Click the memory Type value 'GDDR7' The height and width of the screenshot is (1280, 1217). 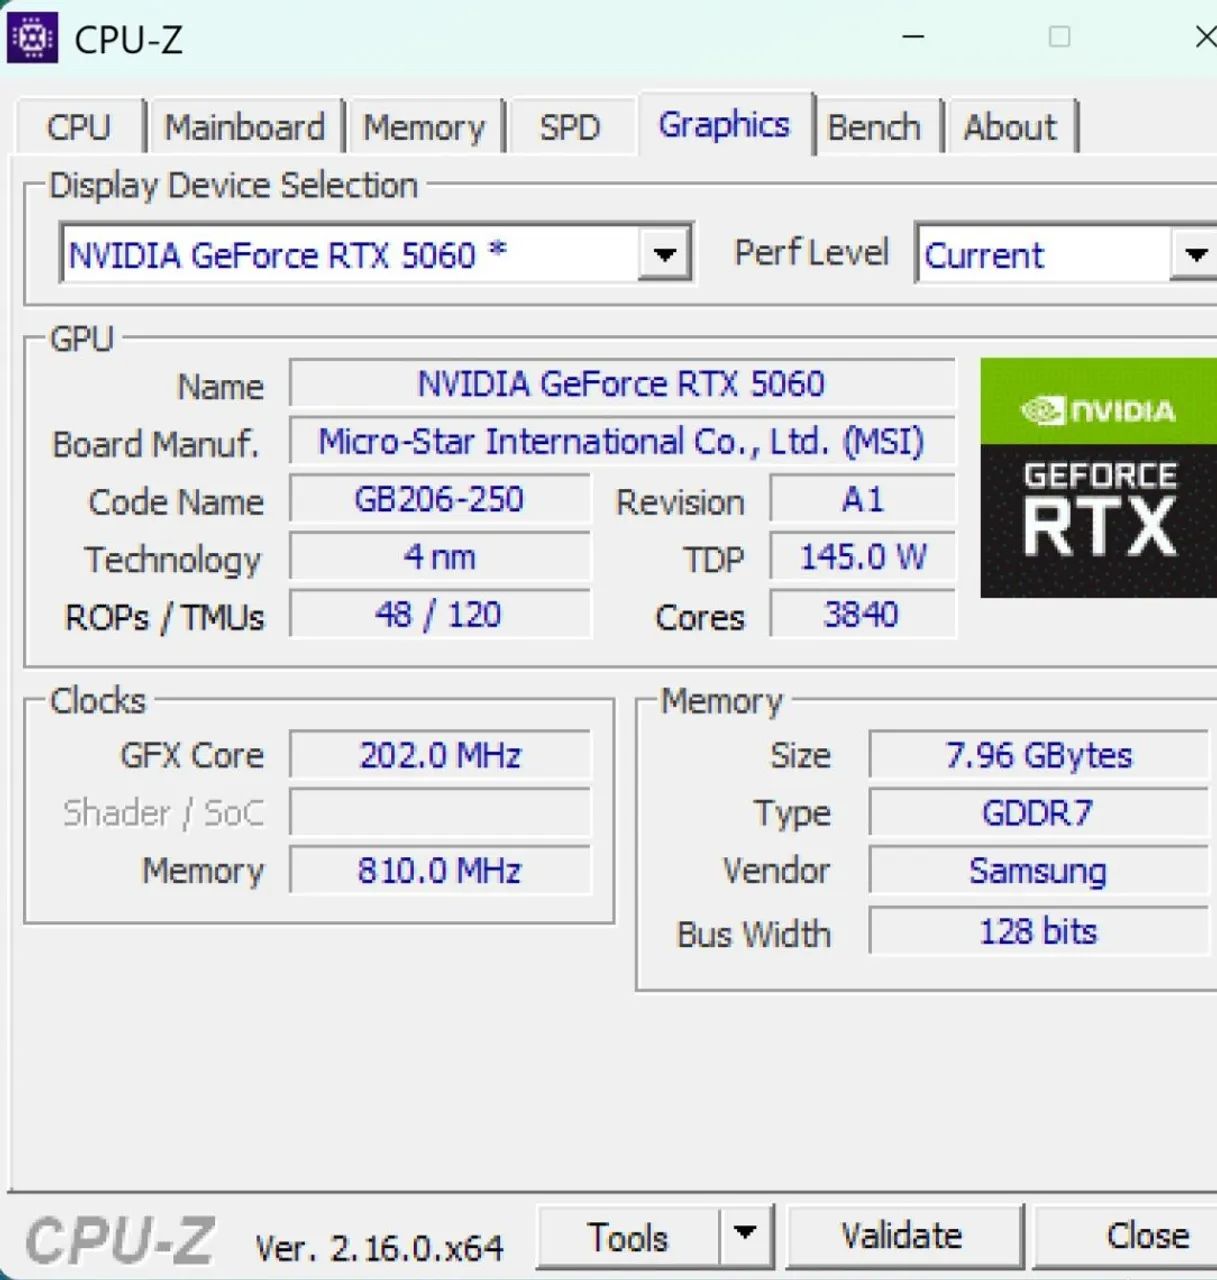(1039, 813)
